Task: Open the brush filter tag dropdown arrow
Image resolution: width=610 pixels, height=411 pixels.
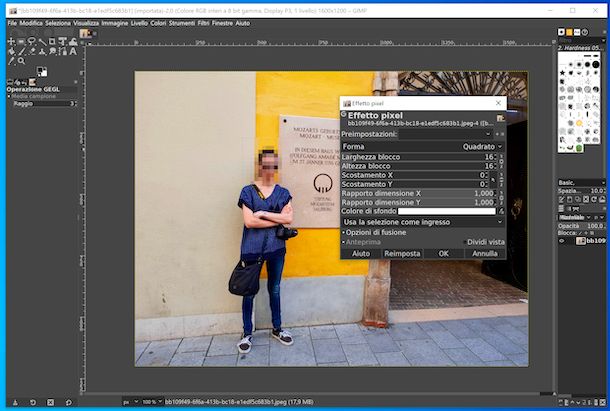Action: point(603,40)
